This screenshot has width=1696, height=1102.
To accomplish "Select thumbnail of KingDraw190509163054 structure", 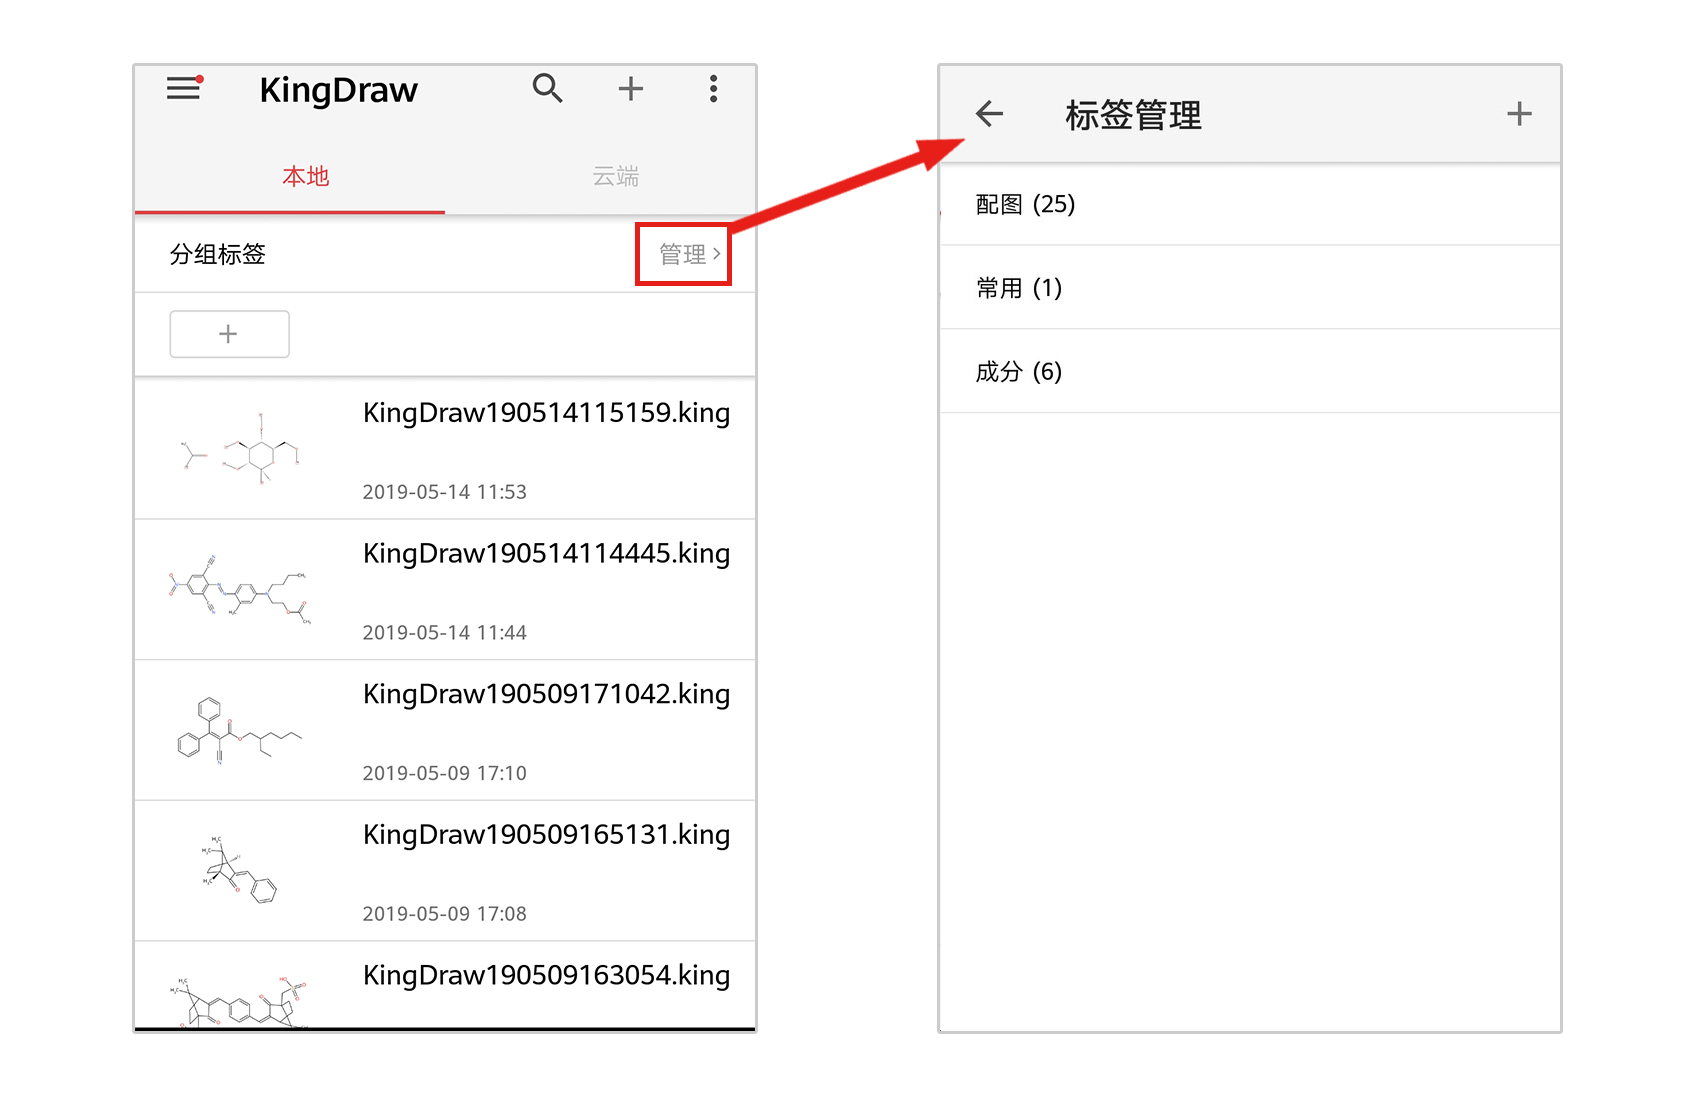I will pyautogui.click(x=238, y=1002).
